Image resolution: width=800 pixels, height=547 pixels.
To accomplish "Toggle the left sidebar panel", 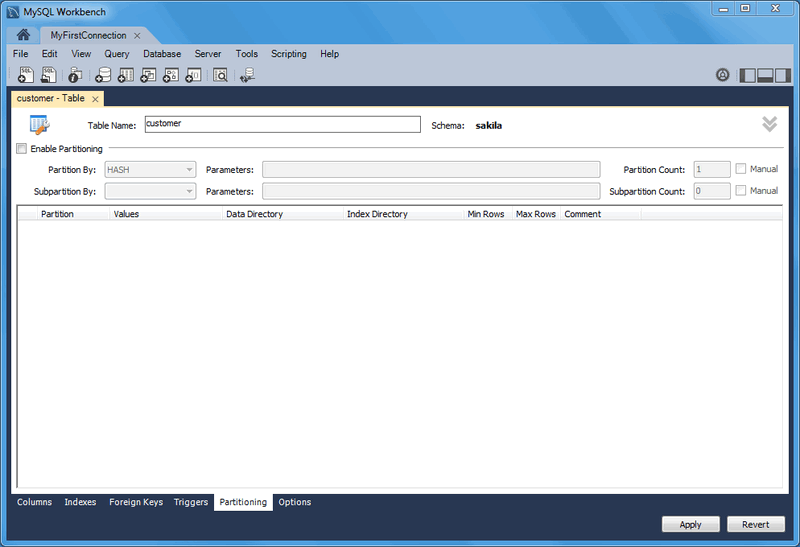I will pyautogui.click(x=747, y=76).
